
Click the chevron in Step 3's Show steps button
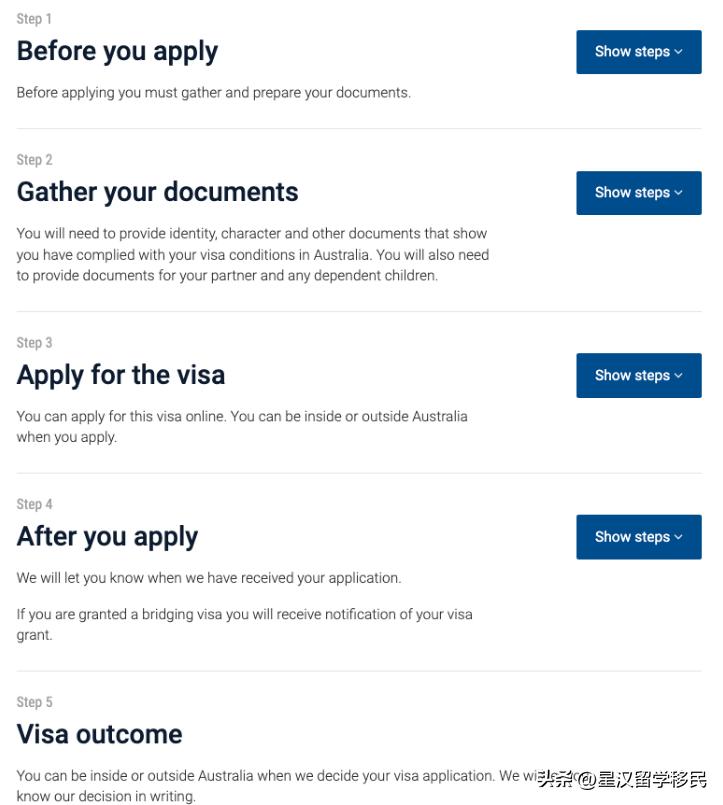(x=679, y=376)
